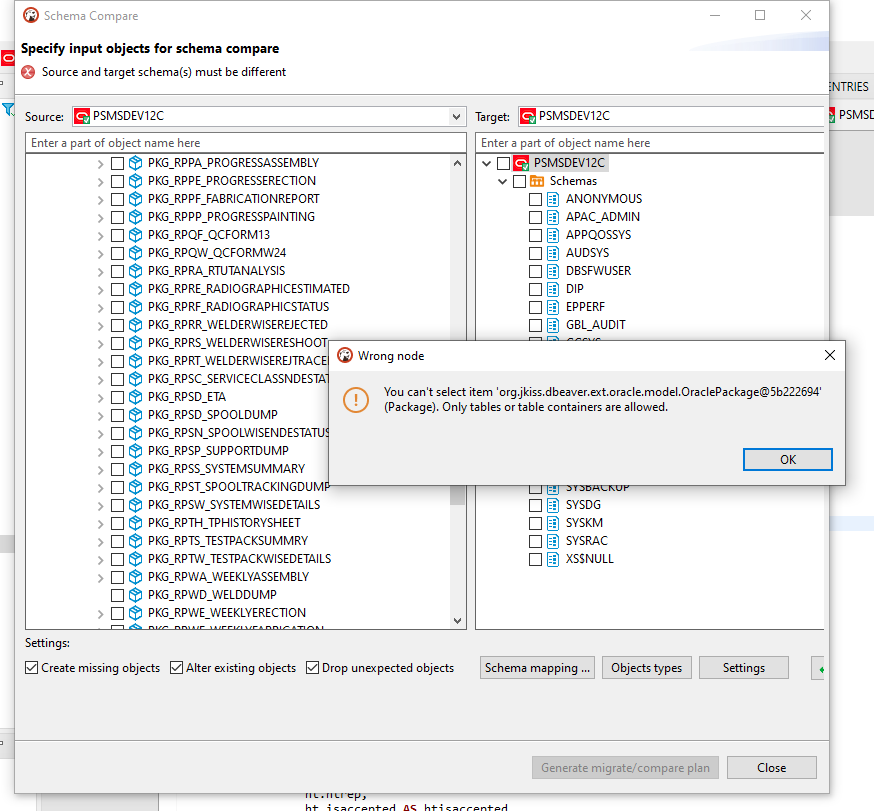Viewport: 874px width, 811px height.
Task: Expand the PKG_RPRA_RTUTANALYSIS tree node
Action: tap(101, 270)
